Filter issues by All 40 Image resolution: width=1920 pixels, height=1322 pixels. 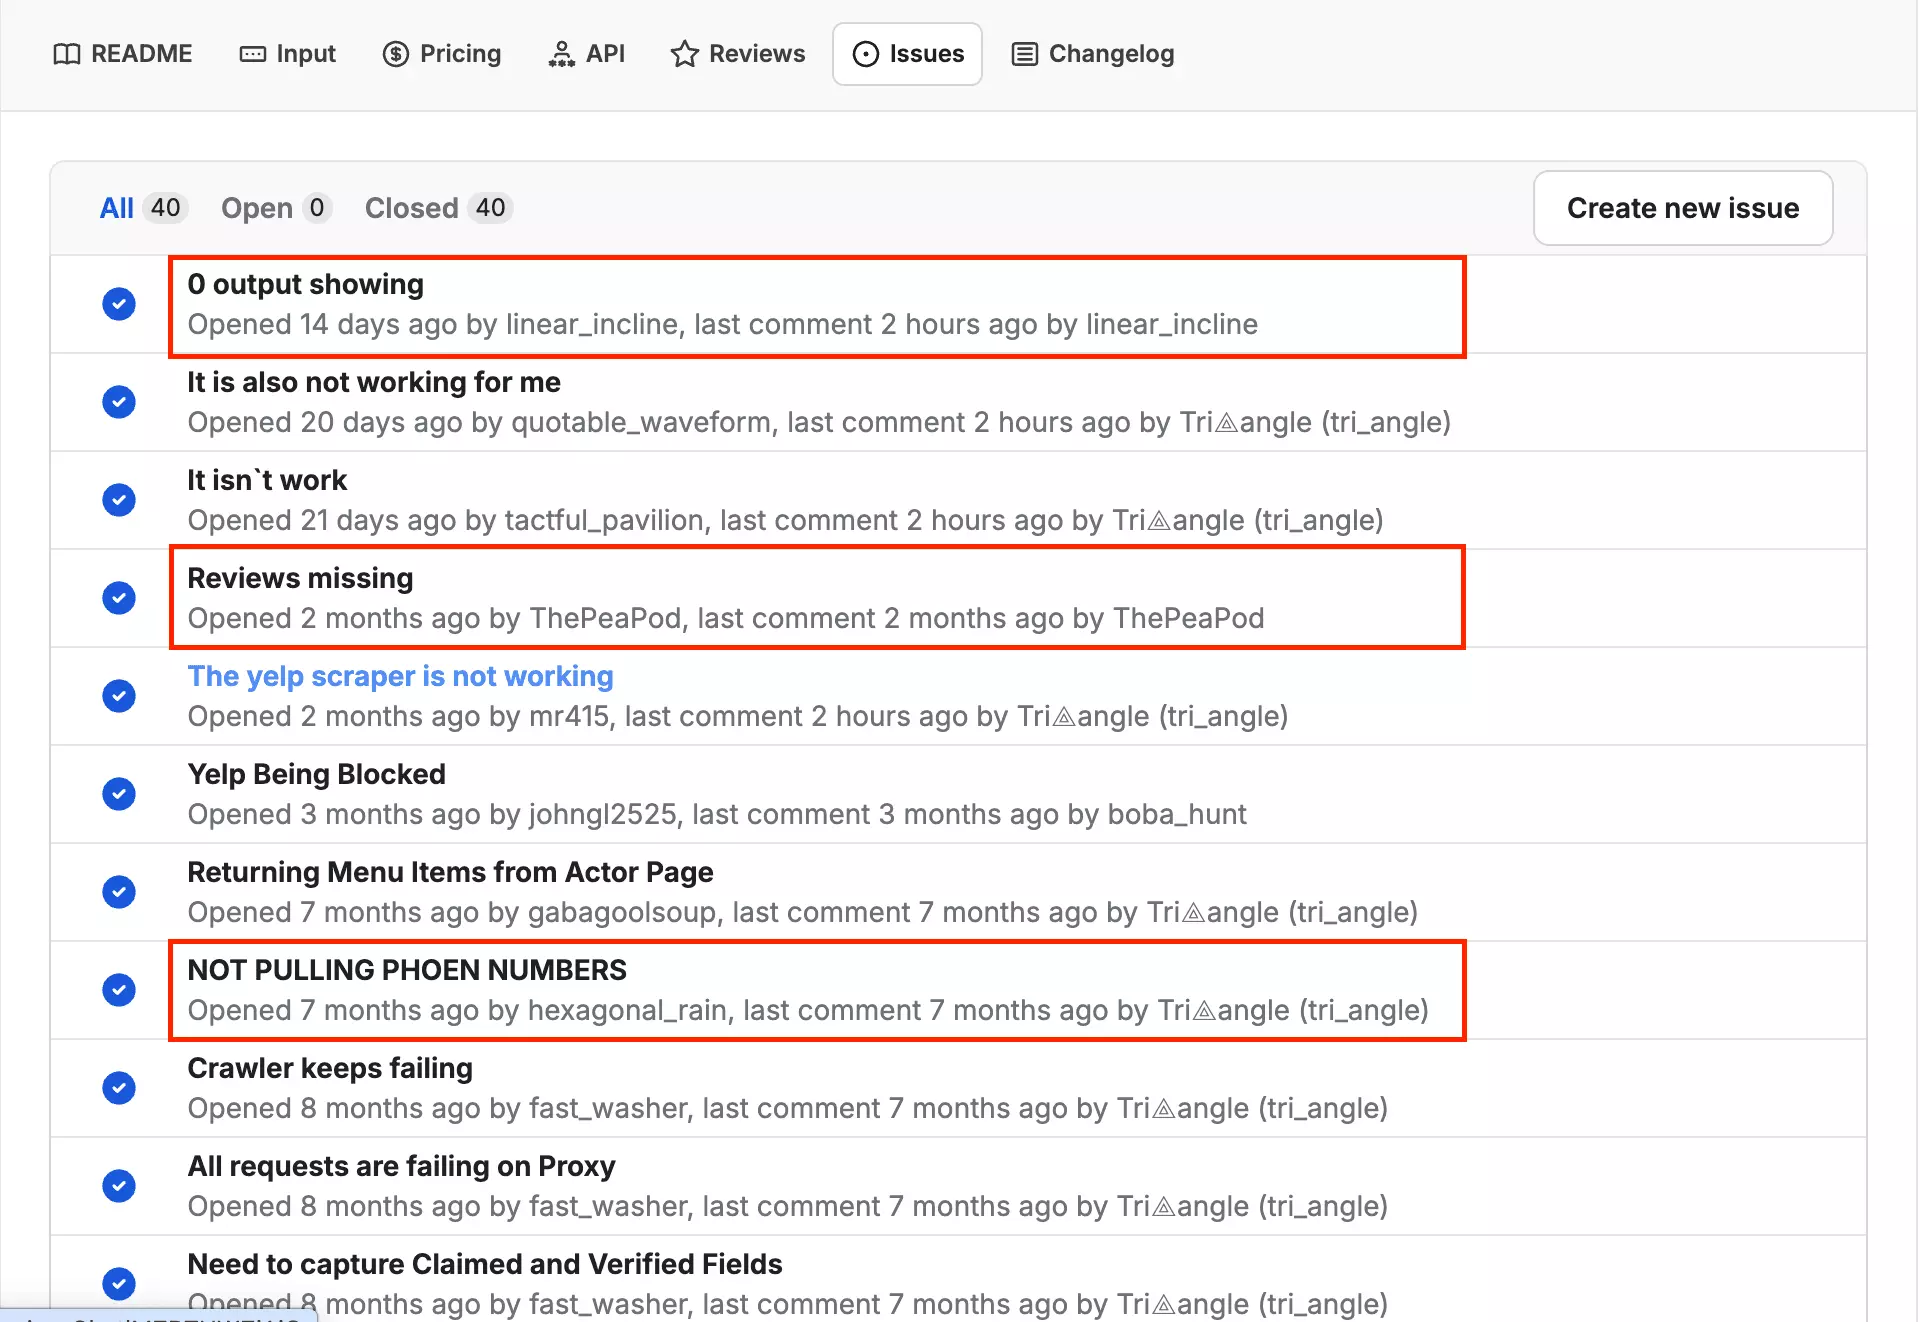tap(142, 208)
